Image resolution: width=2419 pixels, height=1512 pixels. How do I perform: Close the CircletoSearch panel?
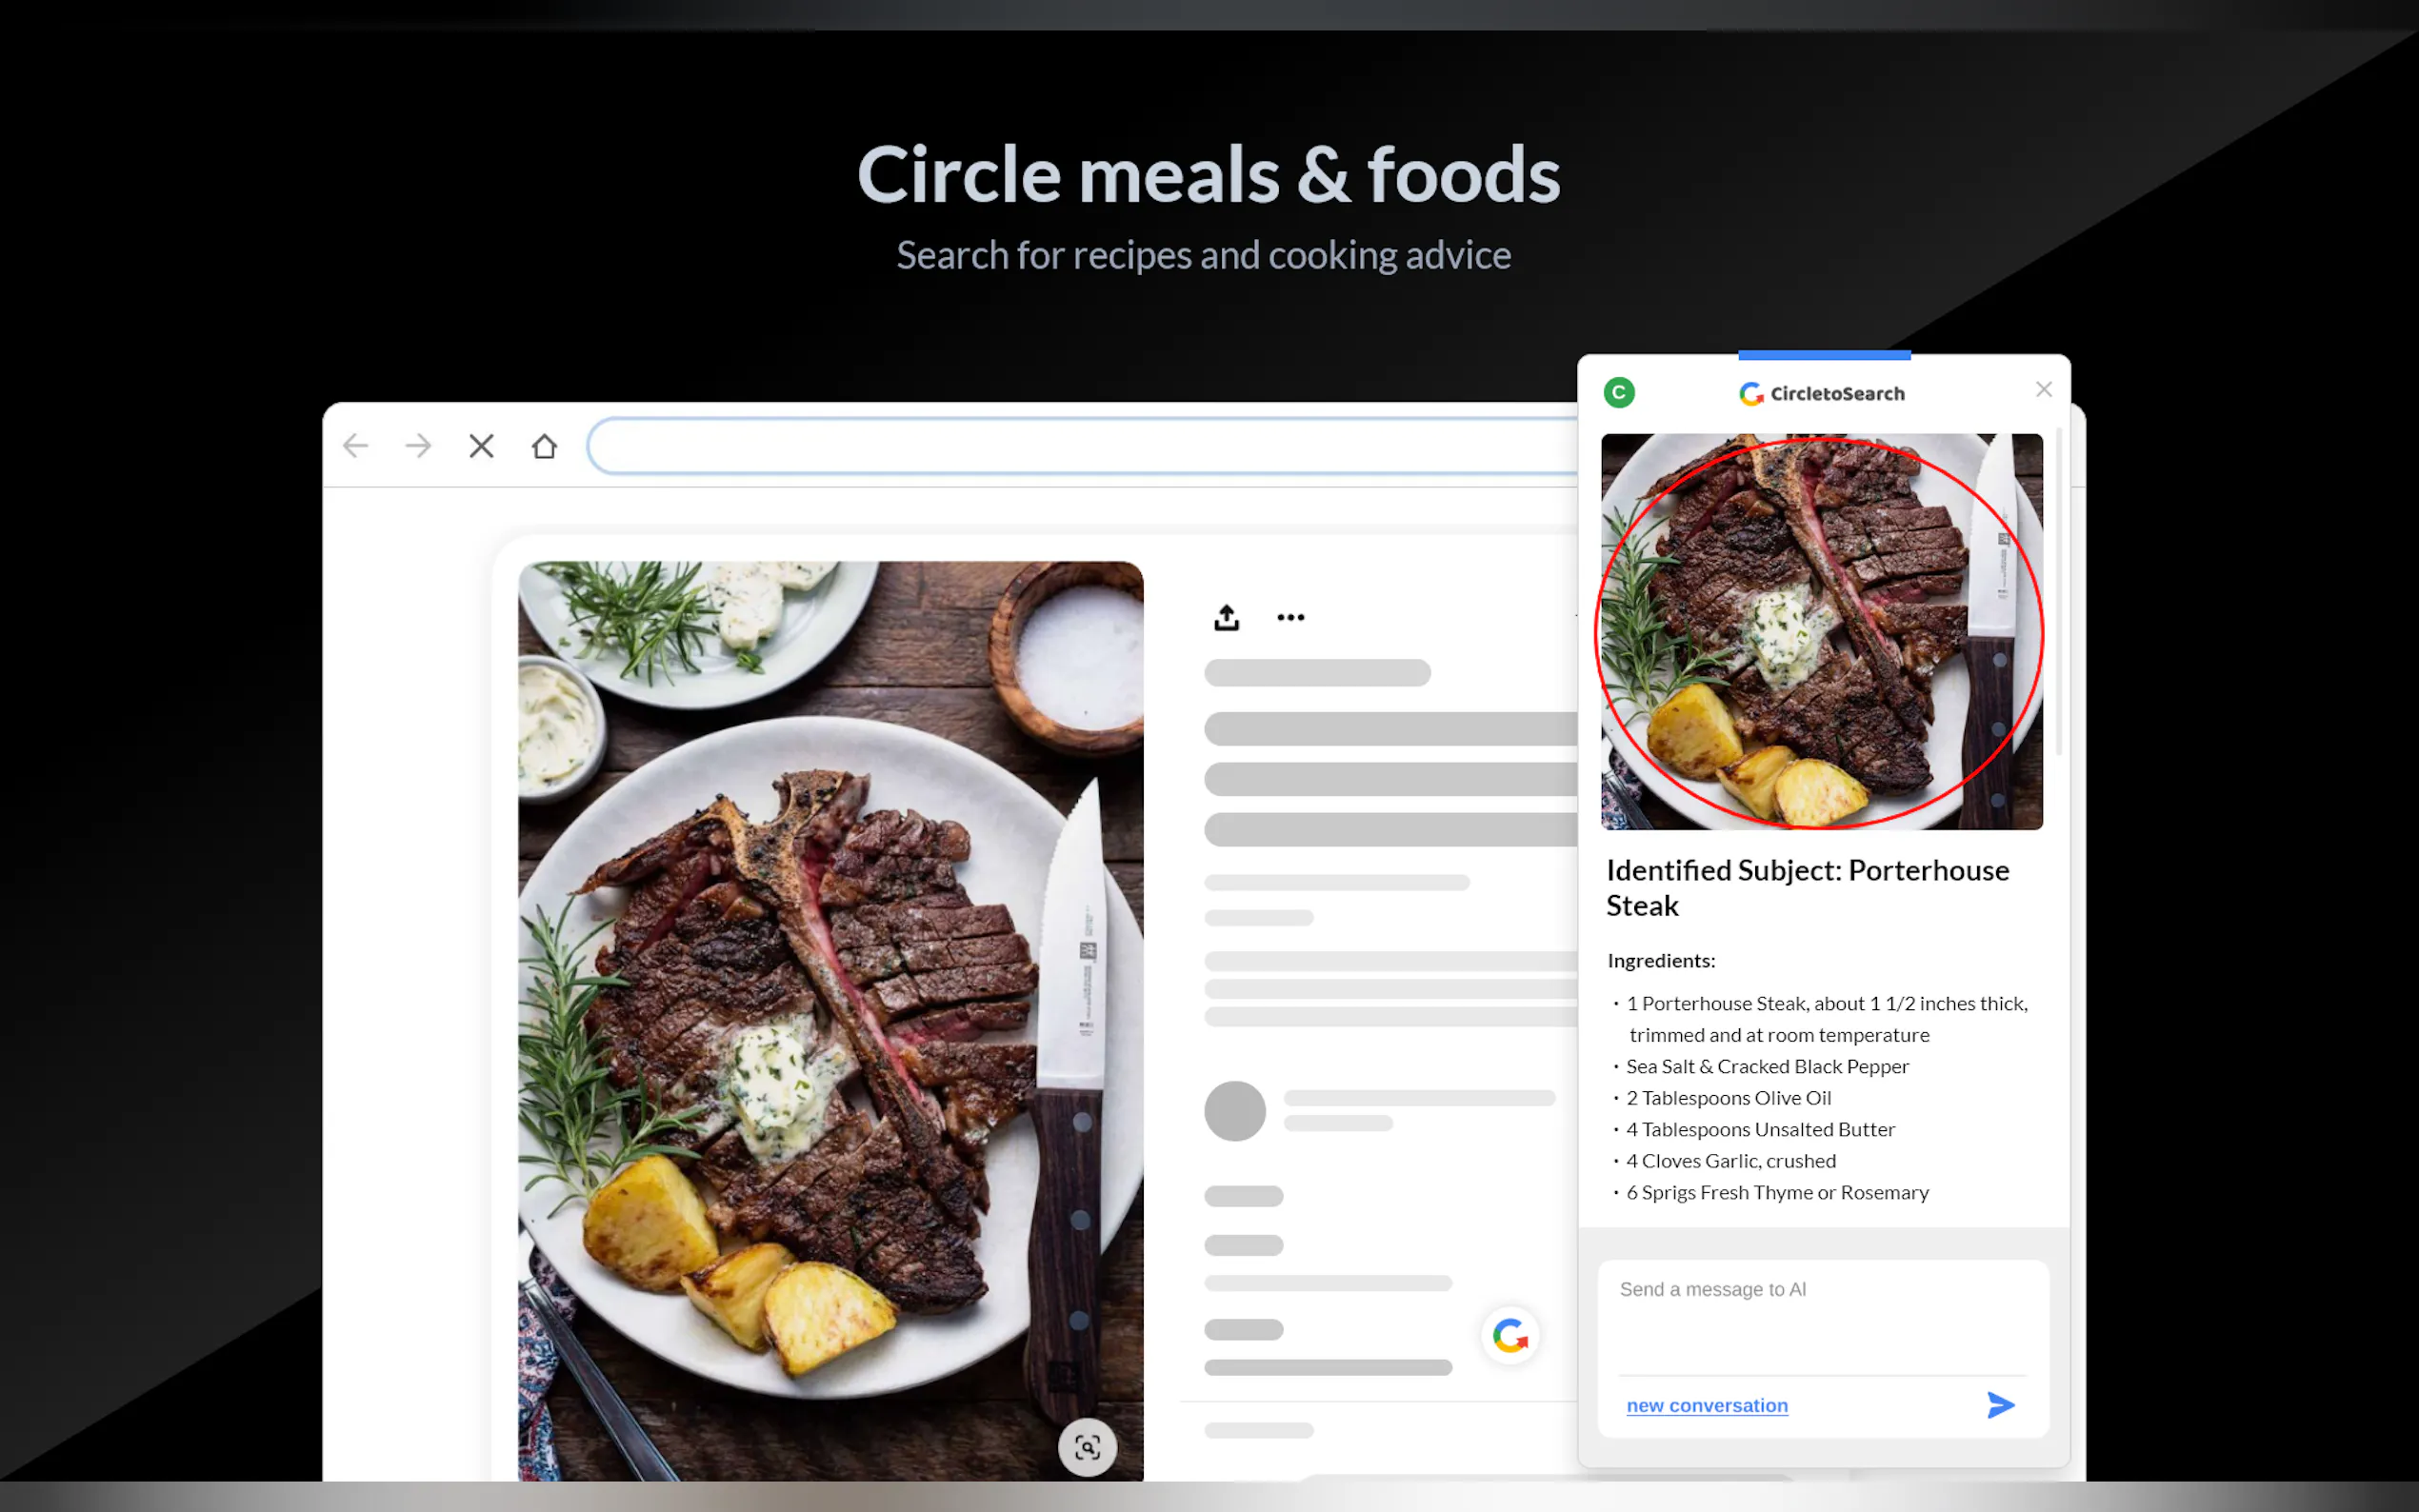pyautogui.click(x=2043, y=389)
